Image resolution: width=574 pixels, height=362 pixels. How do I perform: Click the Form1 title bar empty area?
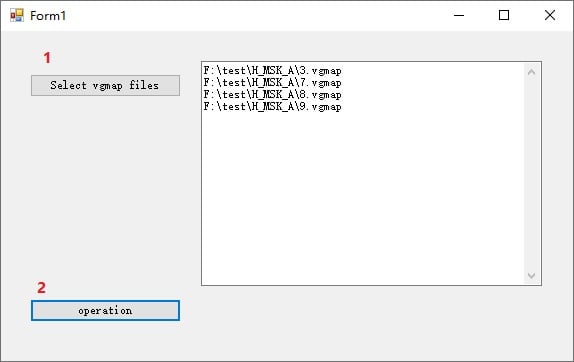256,15
